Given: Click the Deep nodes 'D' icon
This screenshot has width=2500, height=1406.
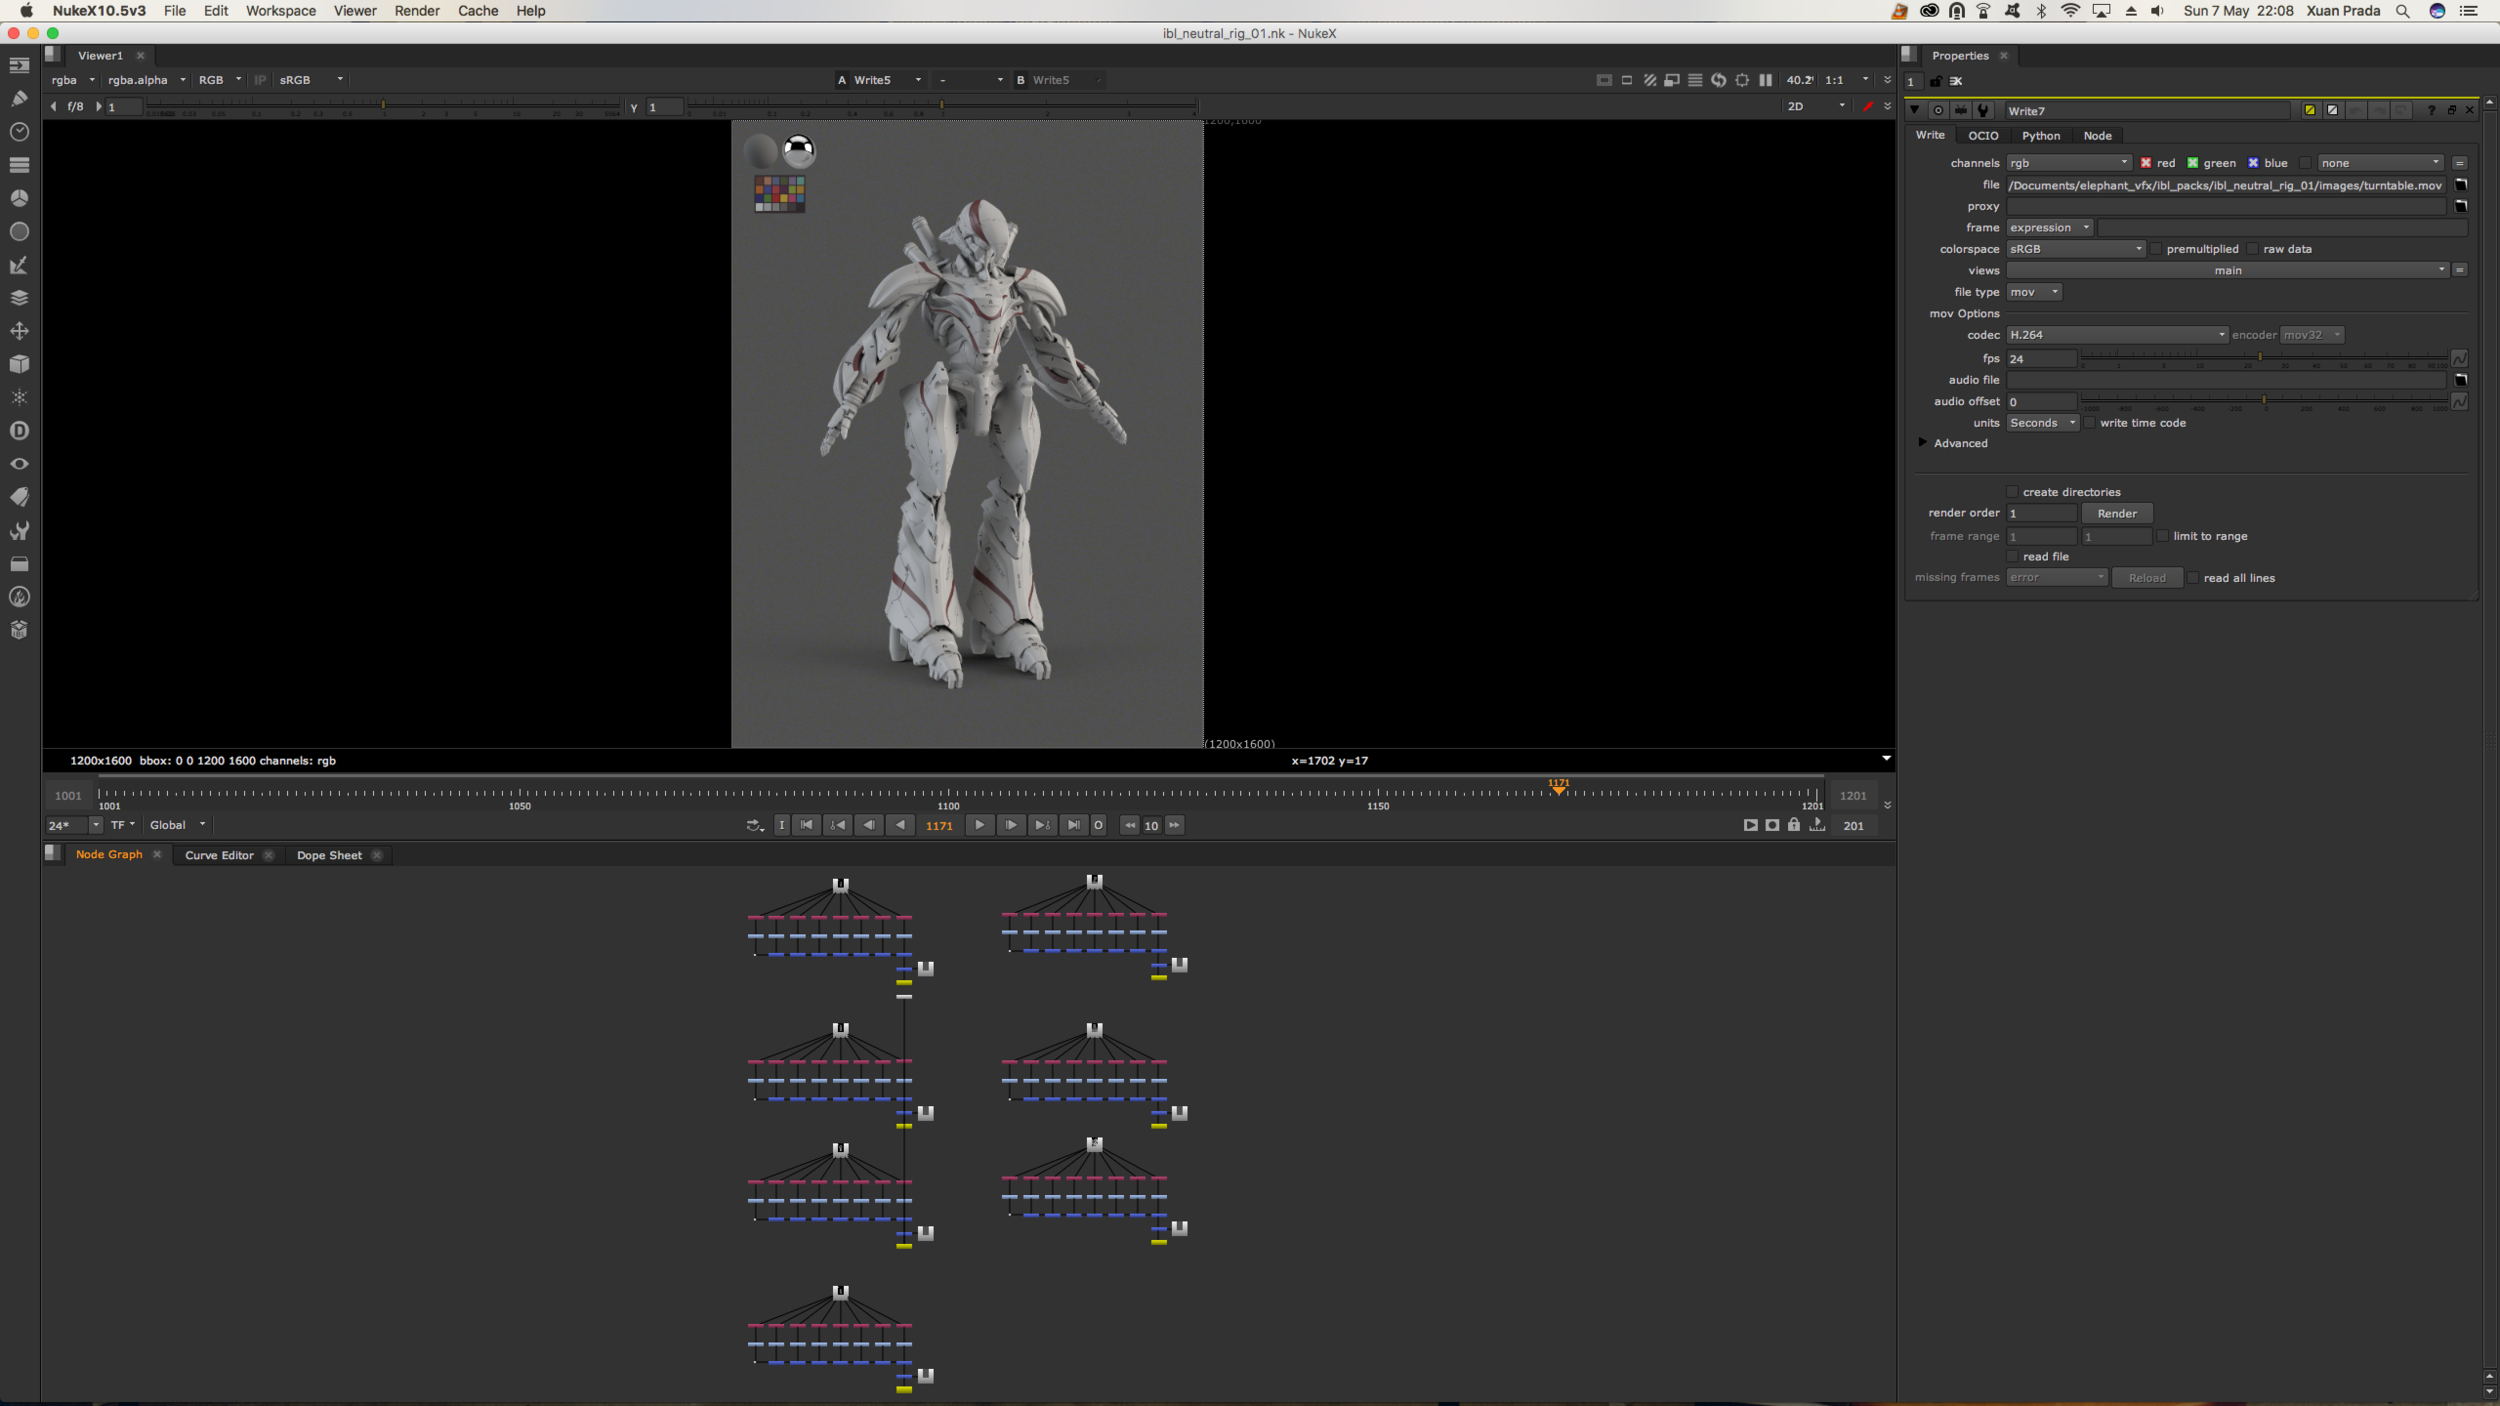Looking at the screenshot, I should point(19,430).
